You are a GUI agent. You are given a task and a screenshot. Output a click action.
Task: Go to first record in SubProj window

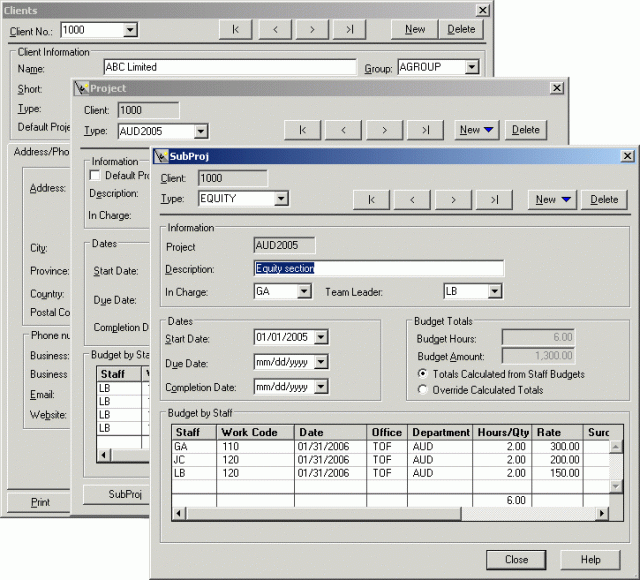[x=372, y=199]
